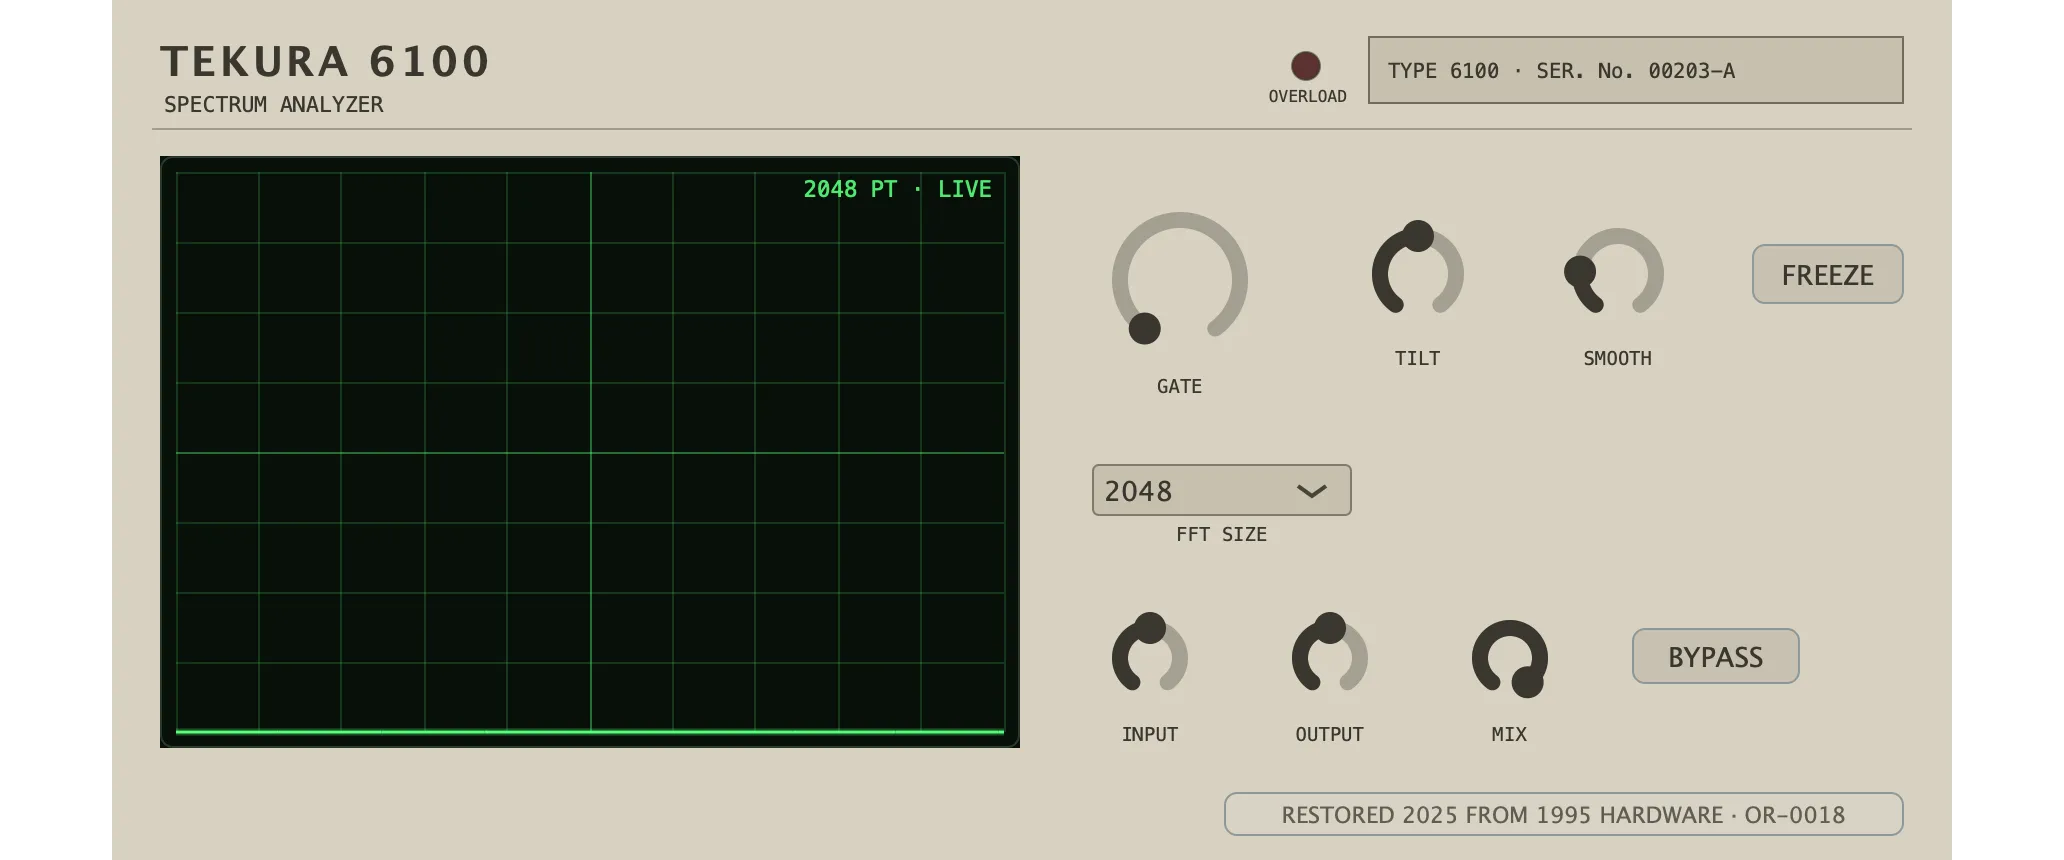Open the FFT SIZE dropdown showing 2048

tap(1221, 490)
